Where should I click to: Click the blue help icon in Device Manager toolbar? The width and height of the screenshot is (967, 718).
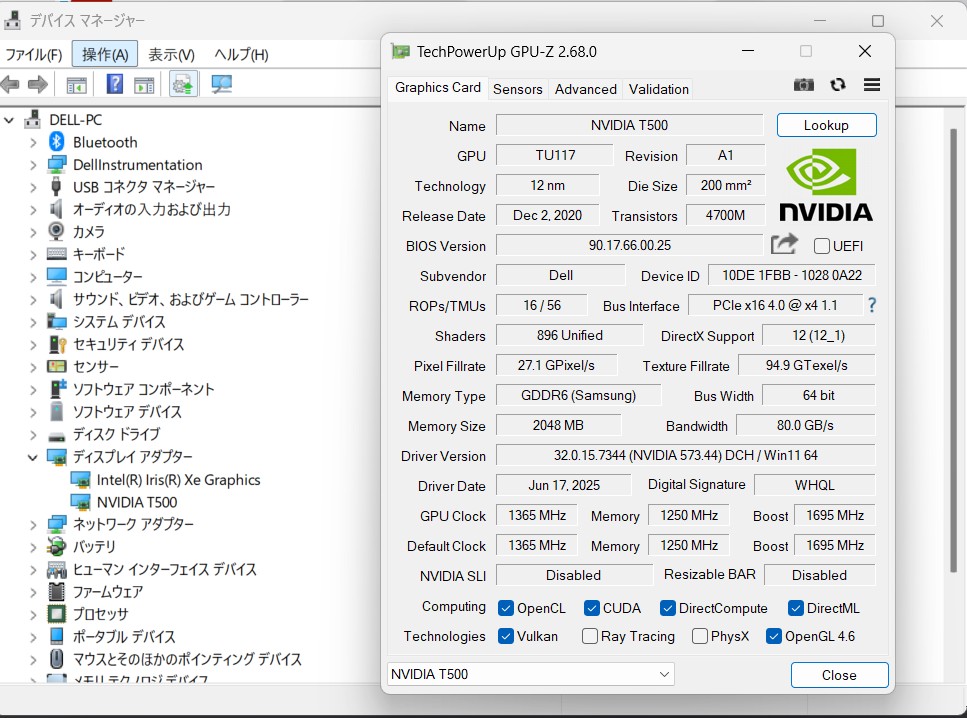click(x=115, y=84)
